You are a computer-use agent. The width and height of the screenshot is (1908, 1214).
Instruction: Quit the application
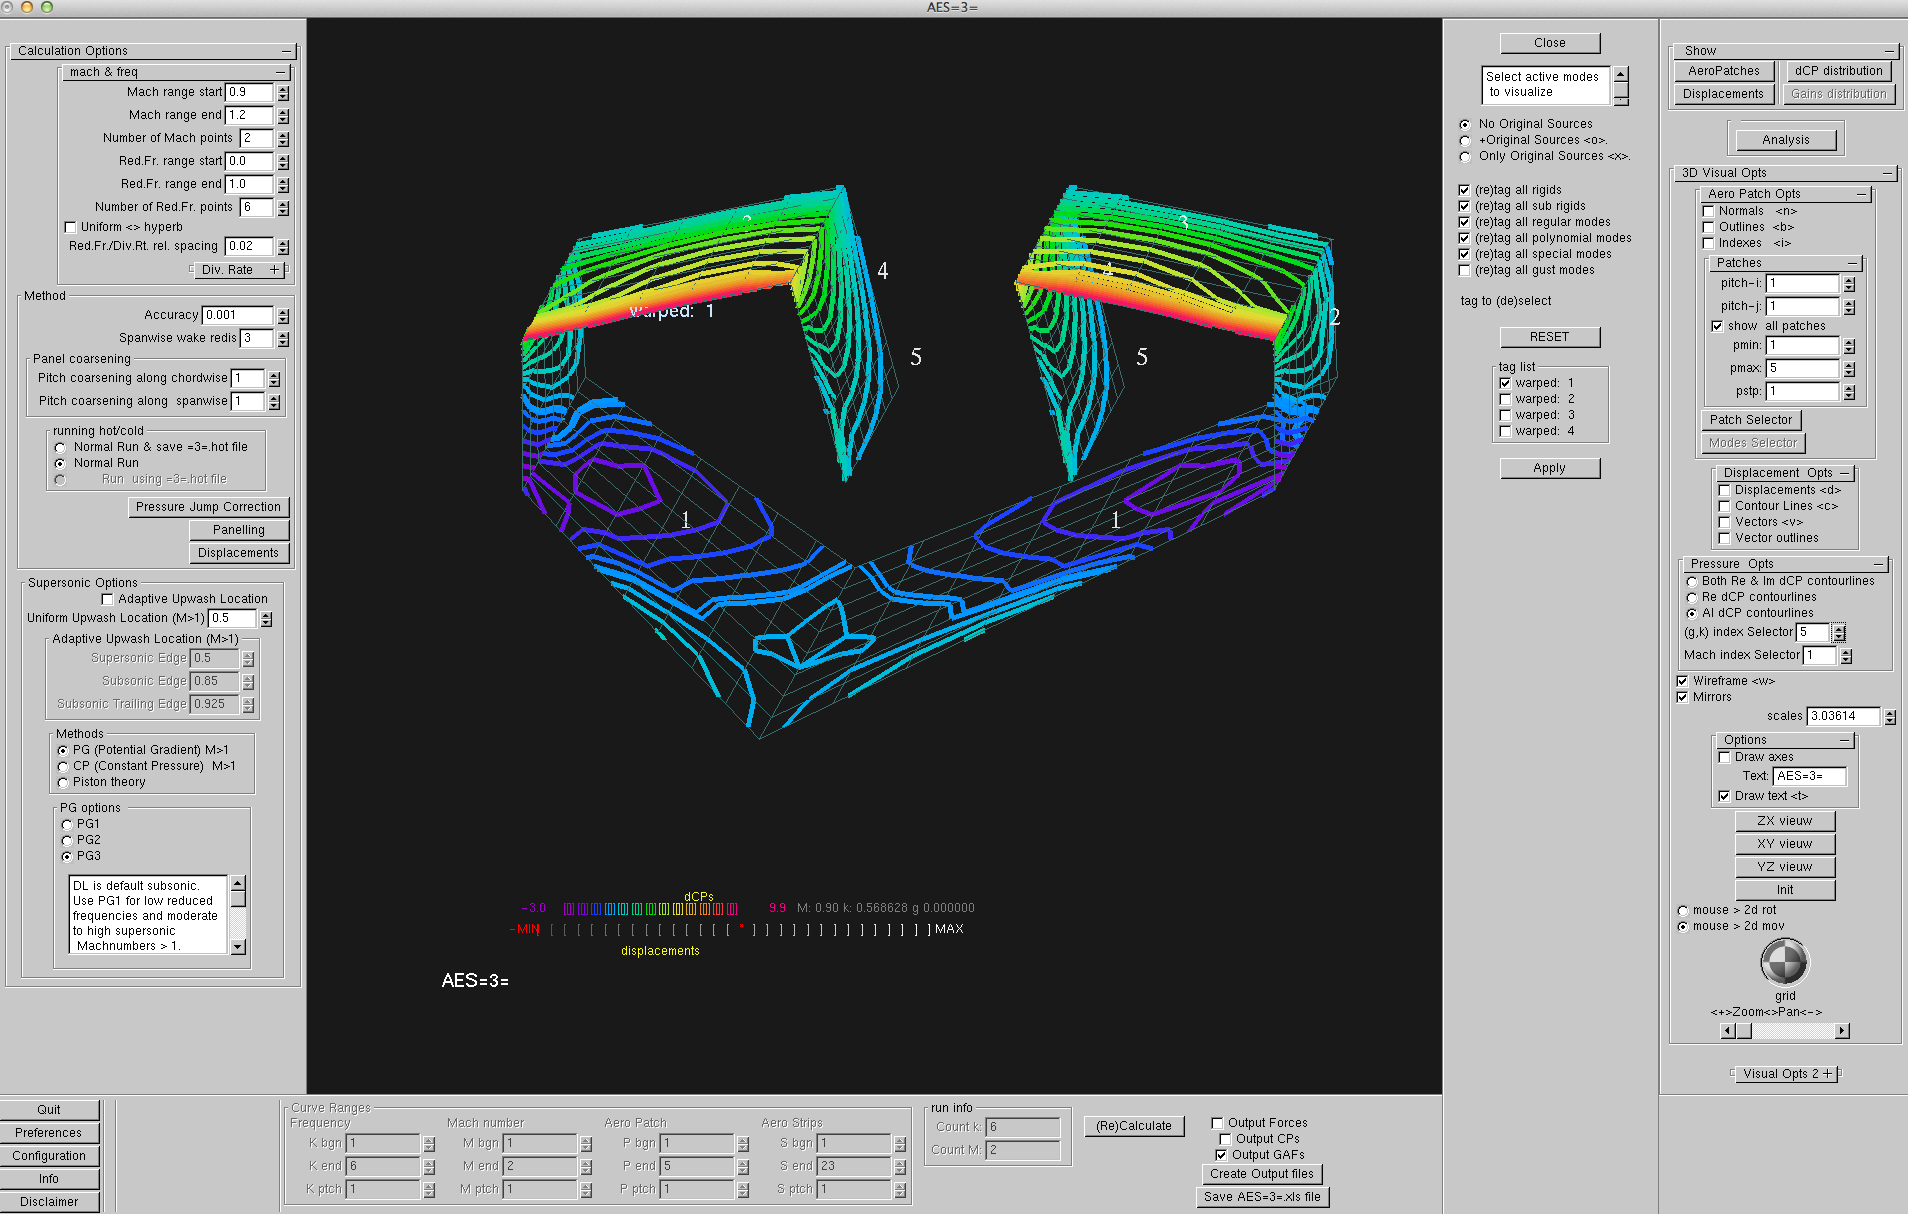coord(49,1110)
